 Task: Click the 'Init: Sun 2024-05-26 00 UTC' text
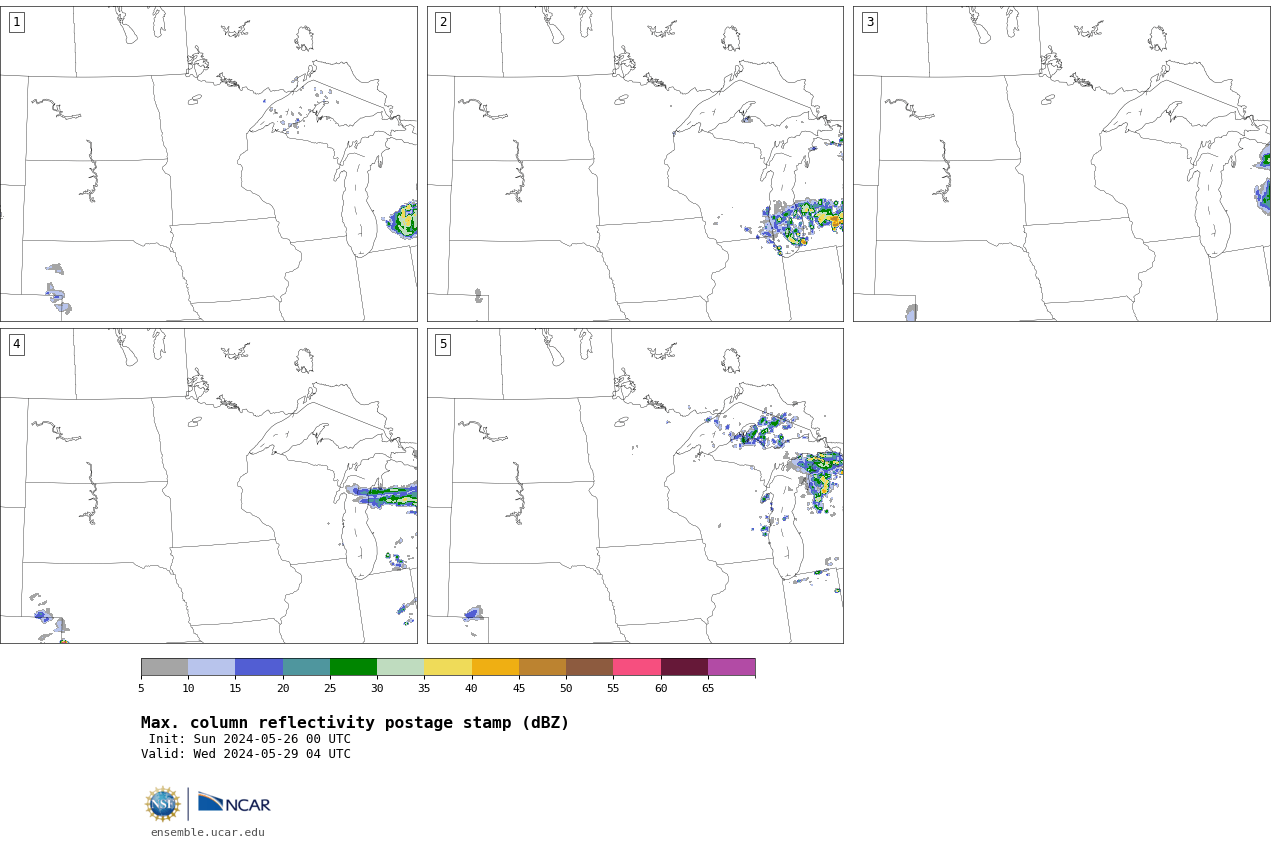(x=250, y=739)
